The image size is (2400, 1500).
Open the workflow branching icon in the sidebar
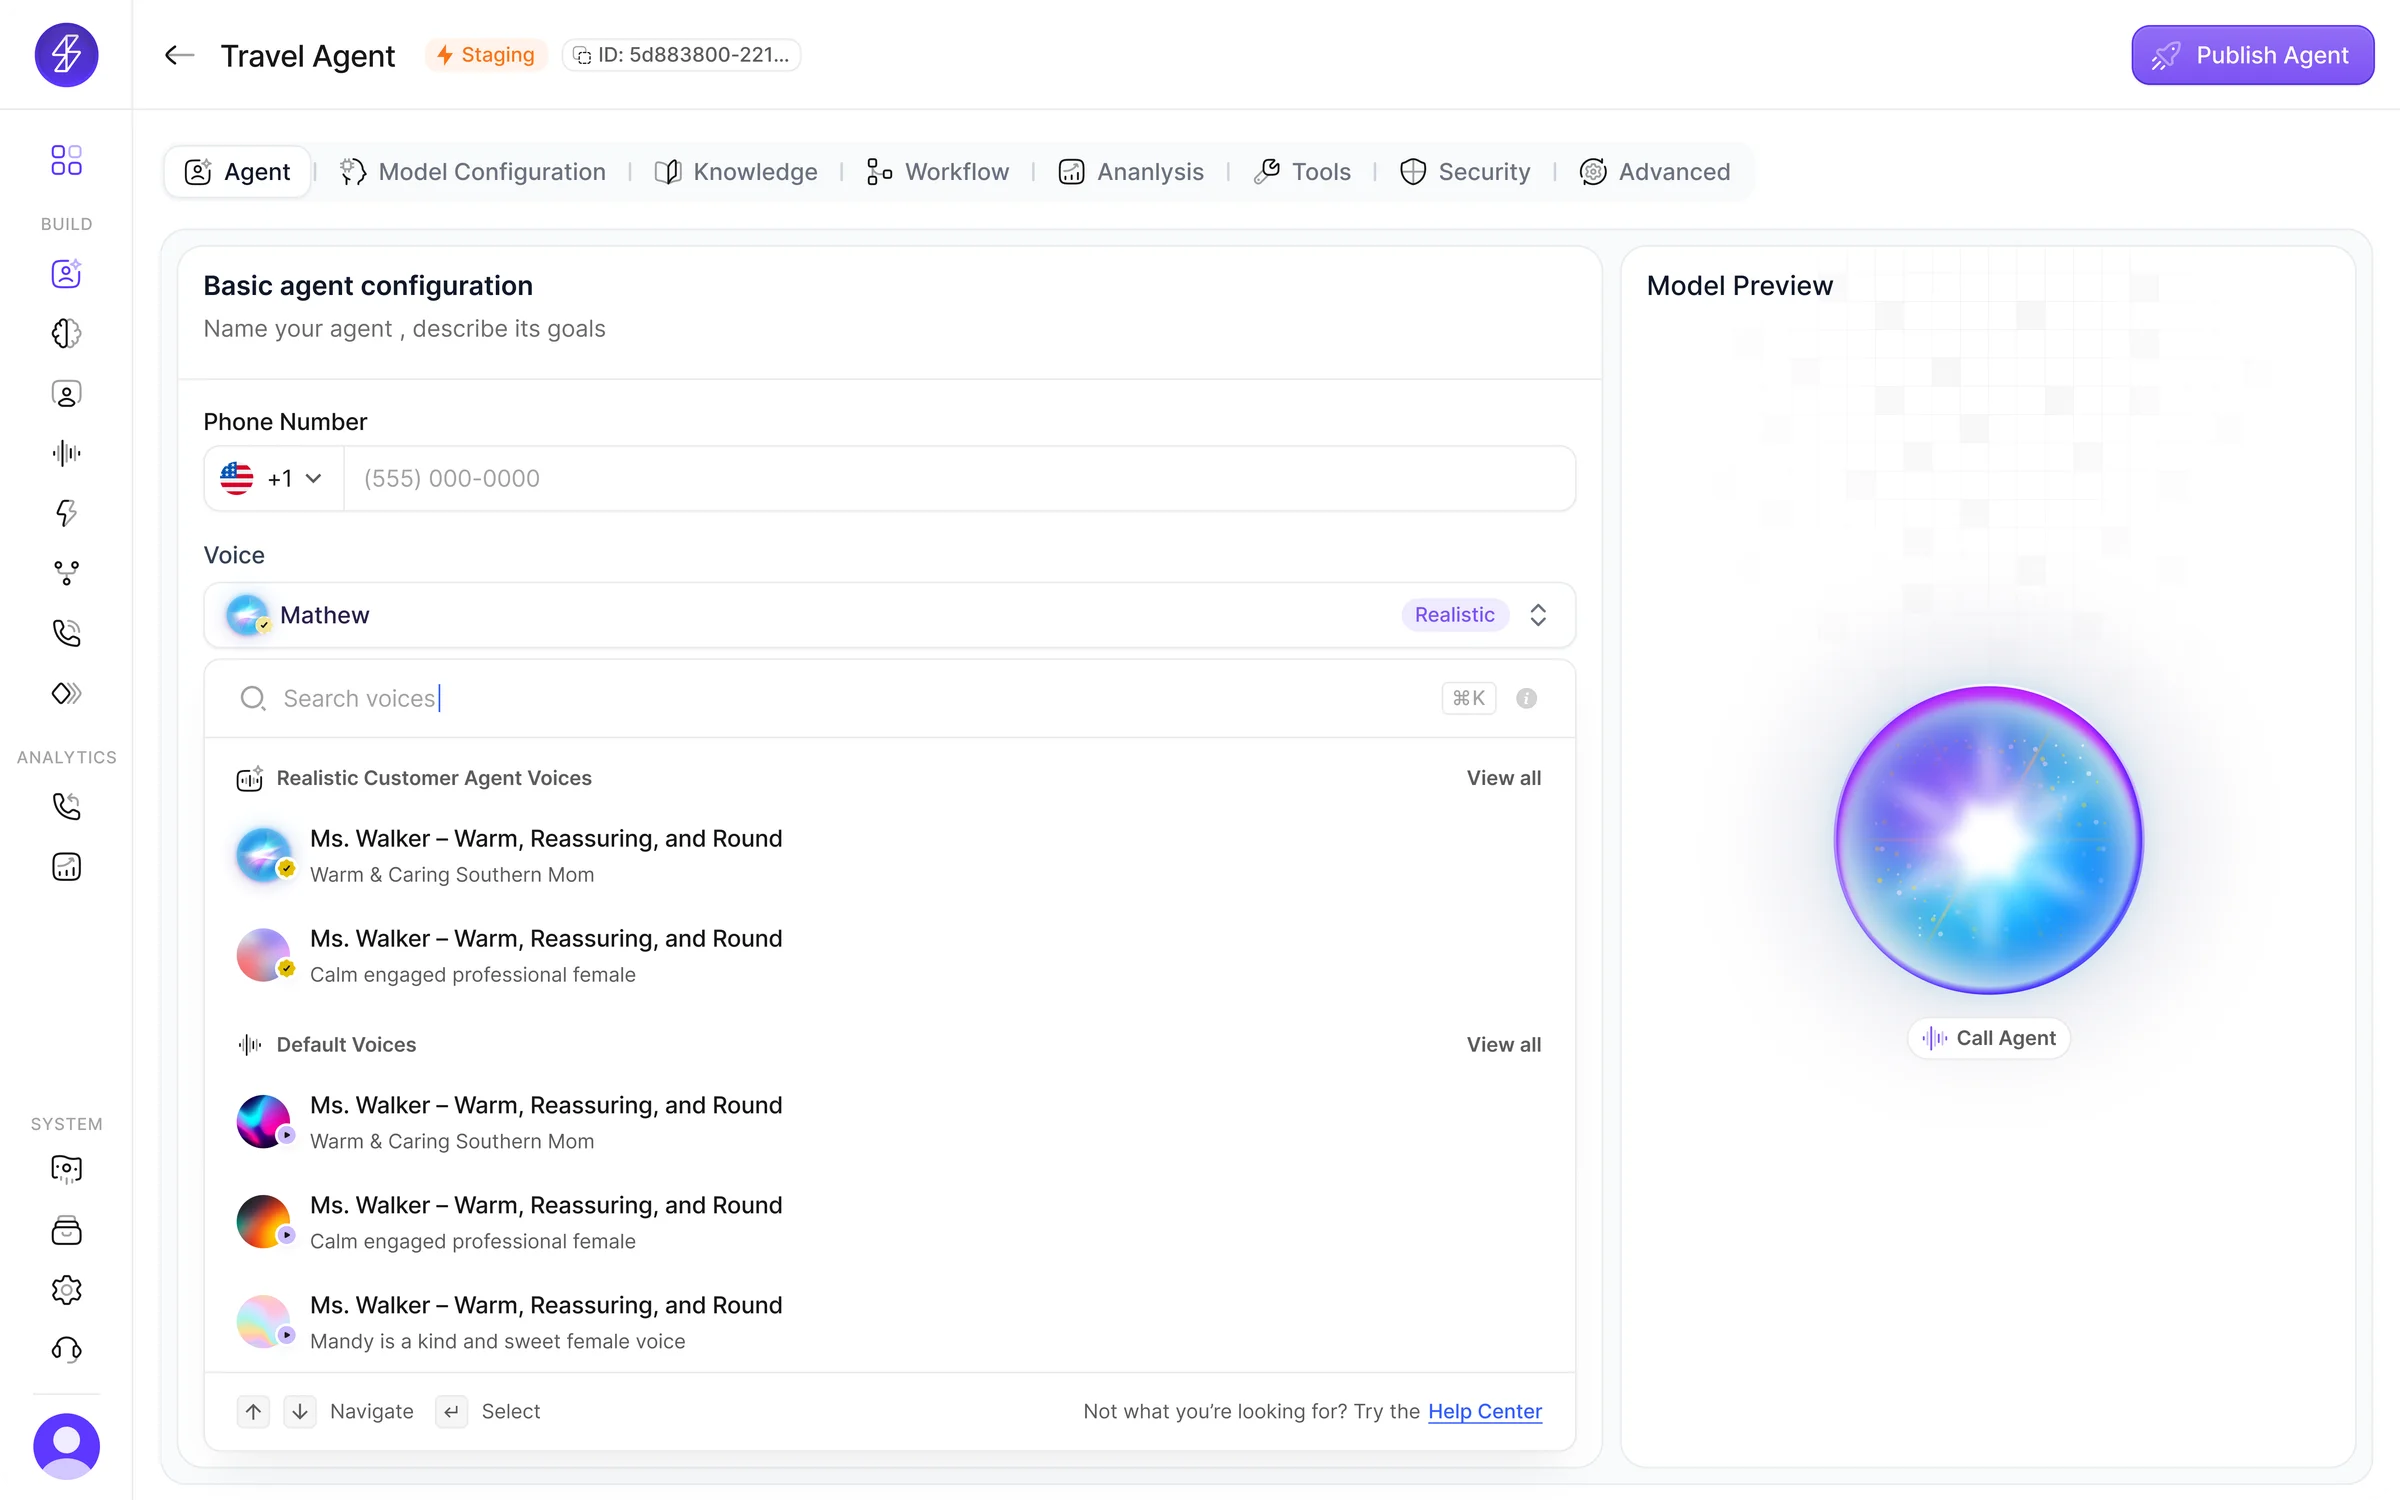click(x=66, y=573)
